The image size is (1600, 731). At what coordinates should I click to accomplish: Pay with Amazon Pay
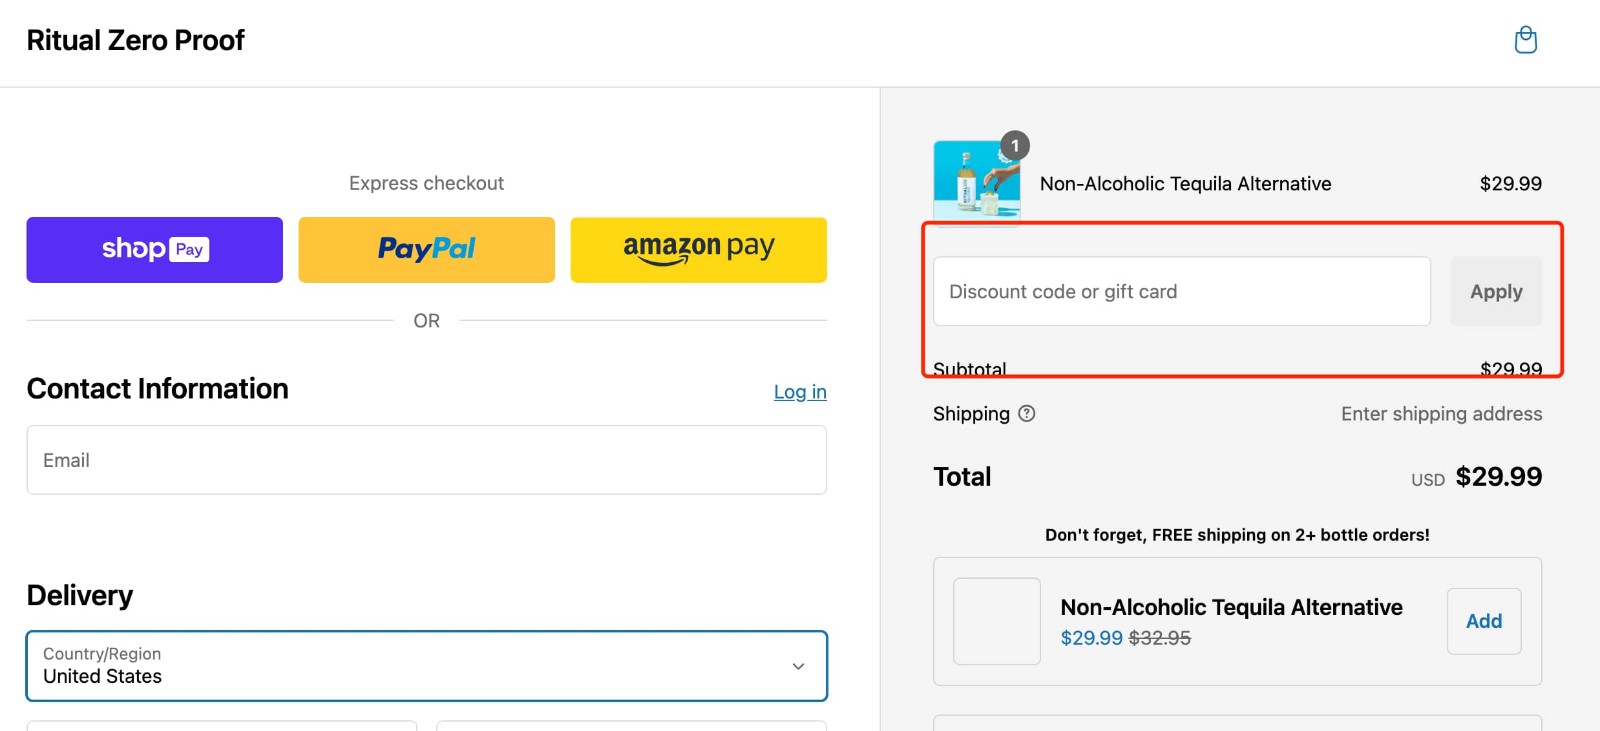pyautogui.click(x=698, y=249)
